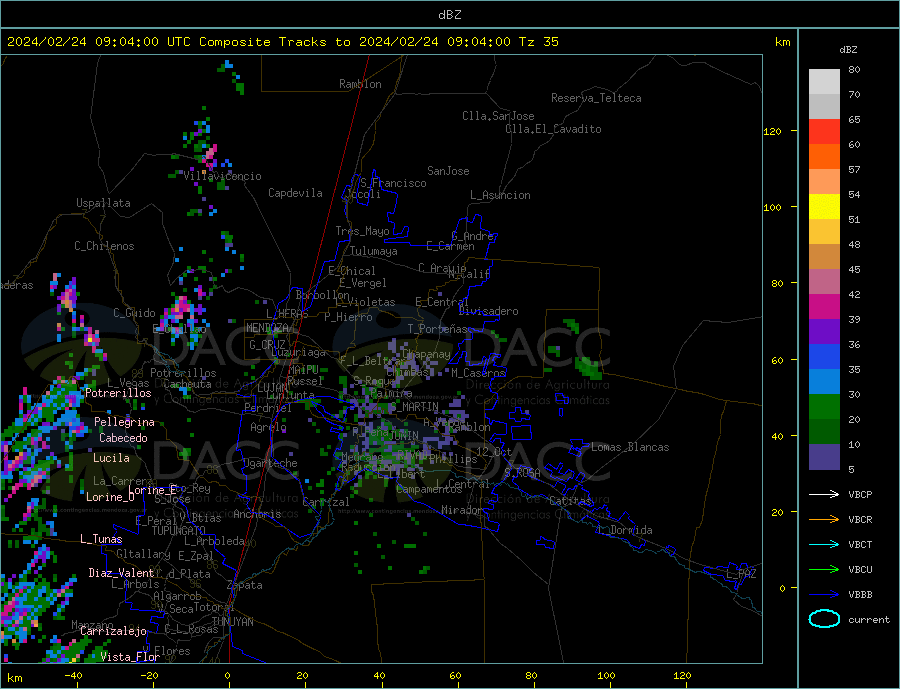Select the red 65 dBZ color swatch
Screen dimensions: 900x689
point(824,131)
